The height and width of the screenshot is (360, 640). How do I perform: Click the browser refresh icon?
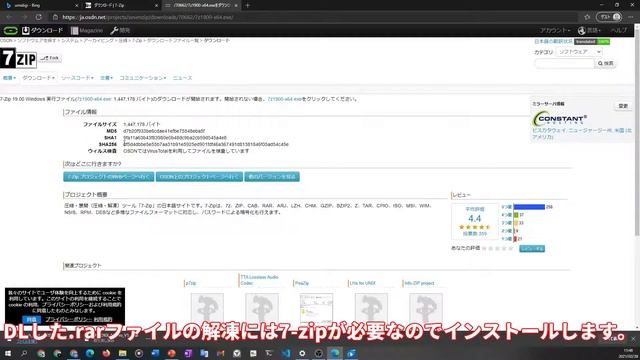(x=39, y=17)
